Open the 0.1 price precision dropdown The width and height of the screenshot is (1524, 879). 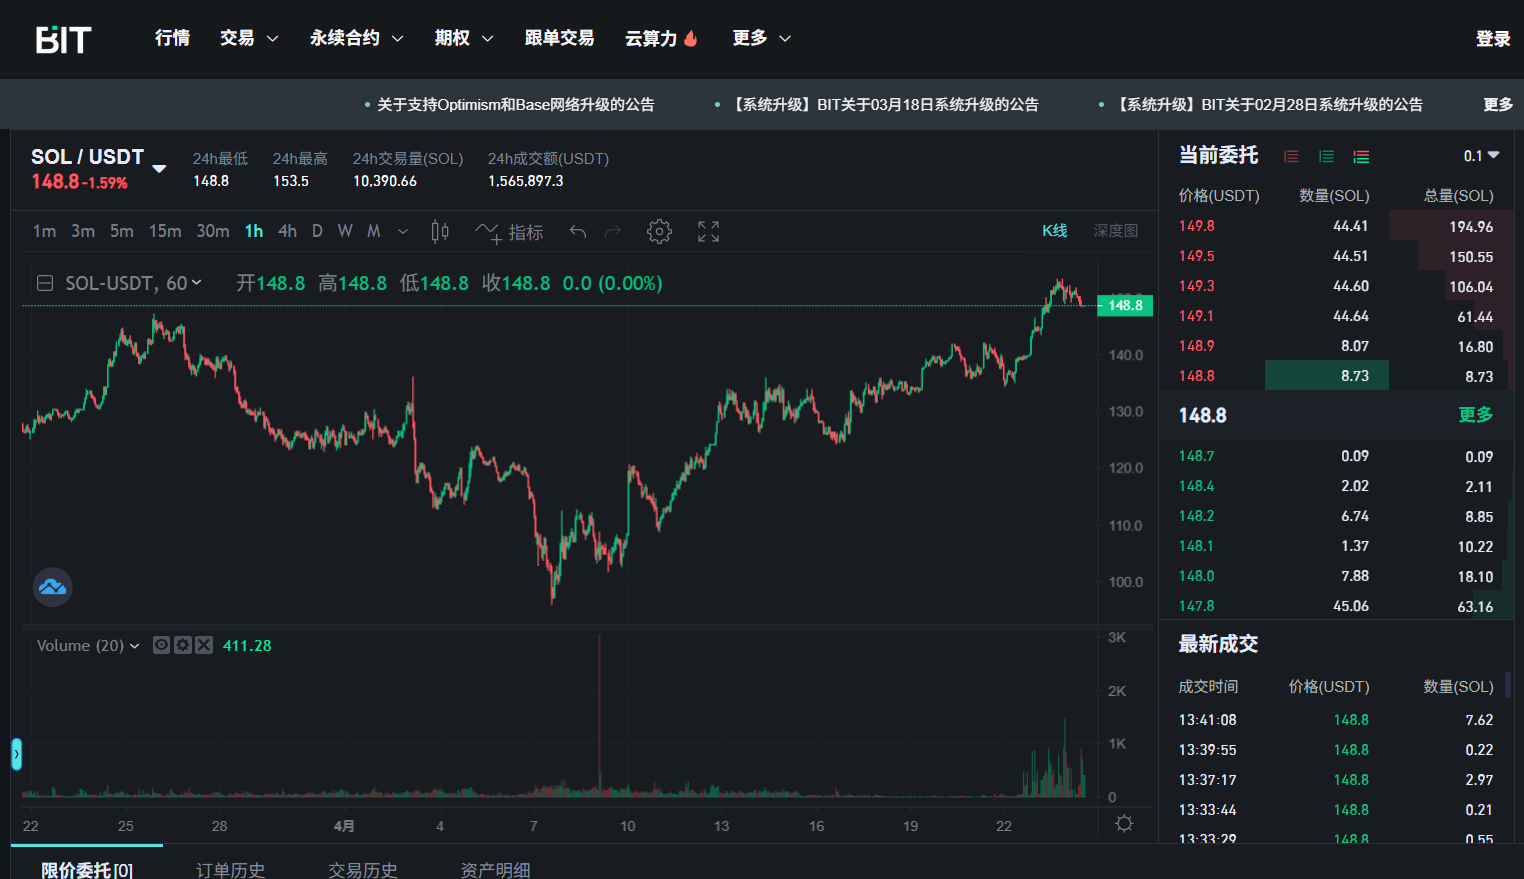[1481, 156]
